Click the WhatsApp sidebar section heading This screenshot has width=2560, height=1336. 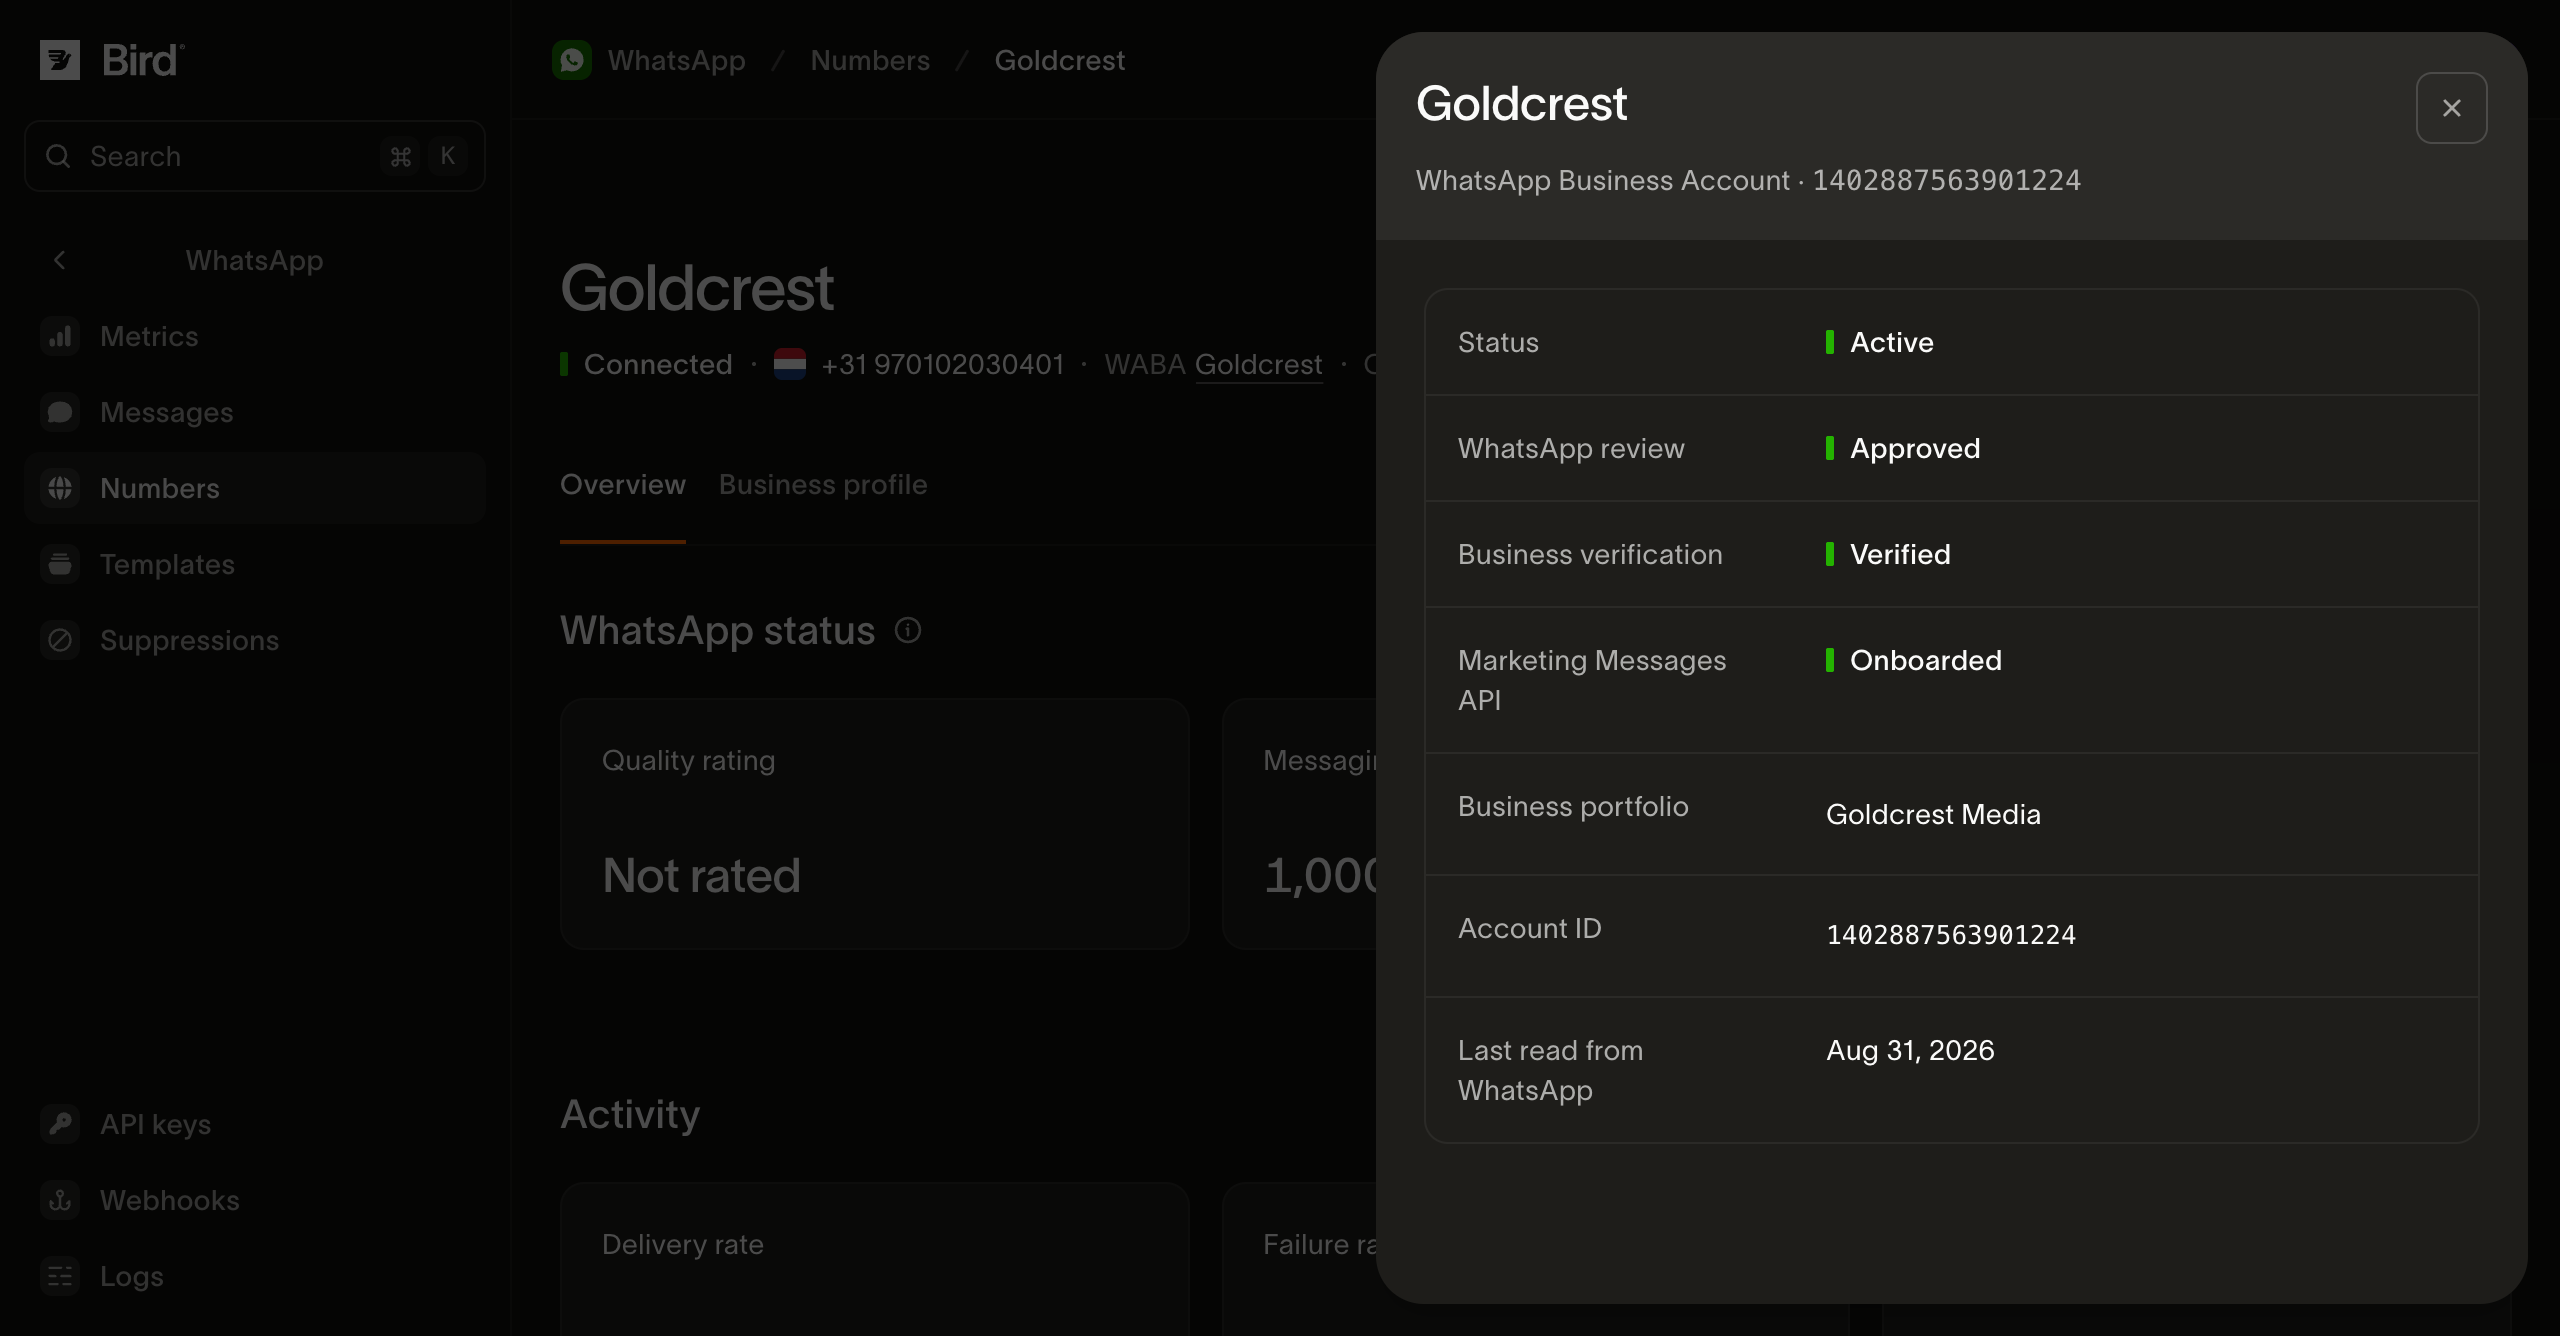click(254, 260)
